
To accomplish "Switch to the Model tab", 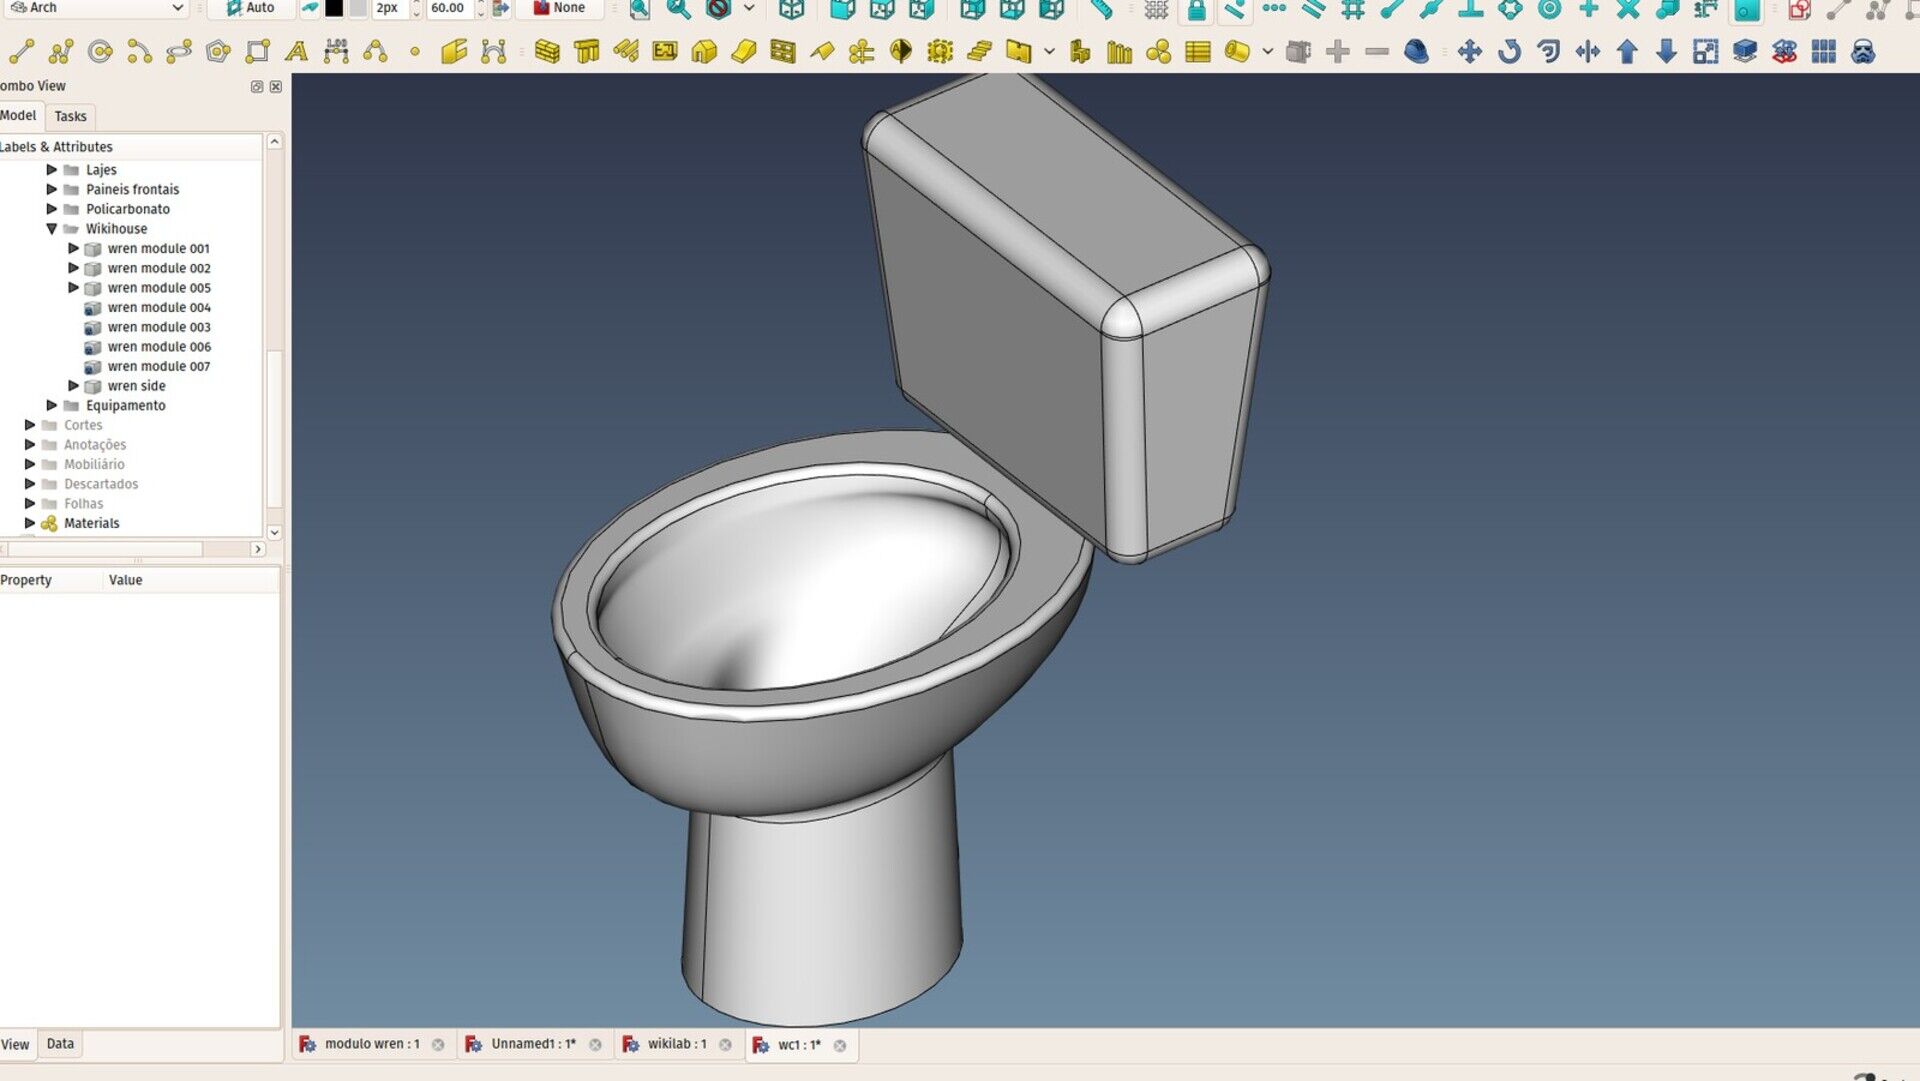I will (18, 115).
